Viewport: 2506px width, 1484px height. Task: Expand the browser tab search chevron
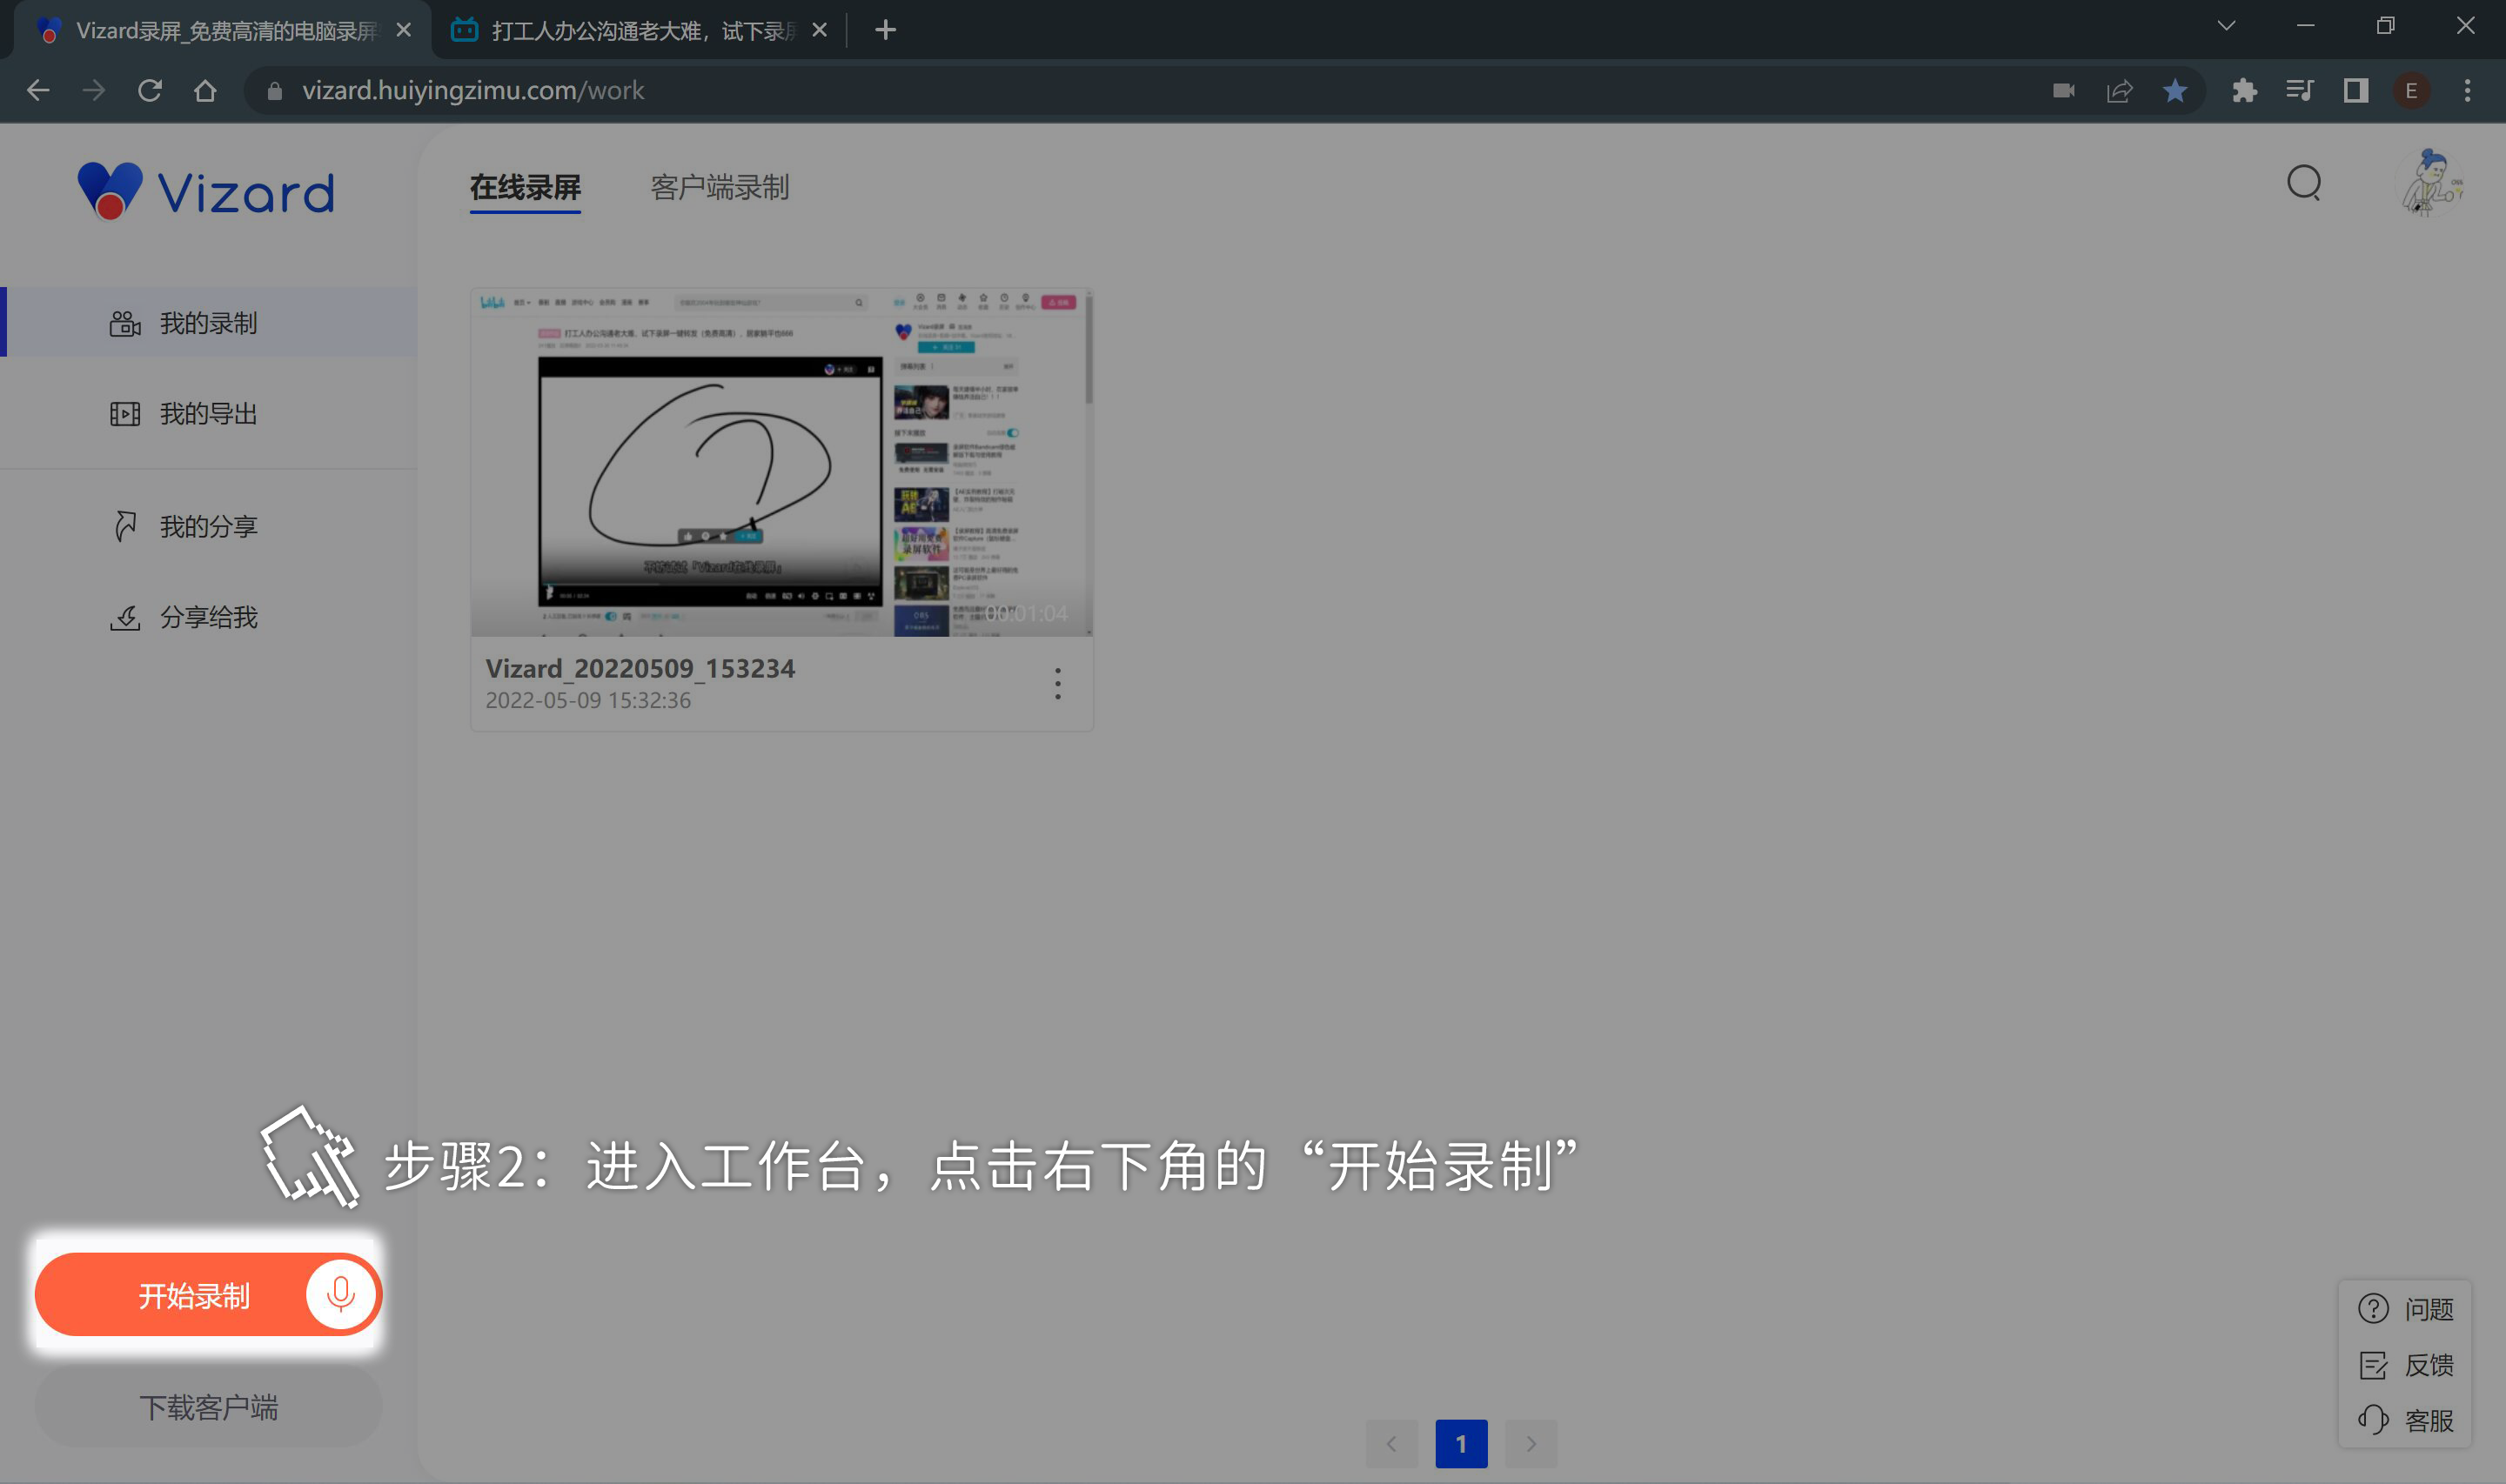click(2225, 27)
